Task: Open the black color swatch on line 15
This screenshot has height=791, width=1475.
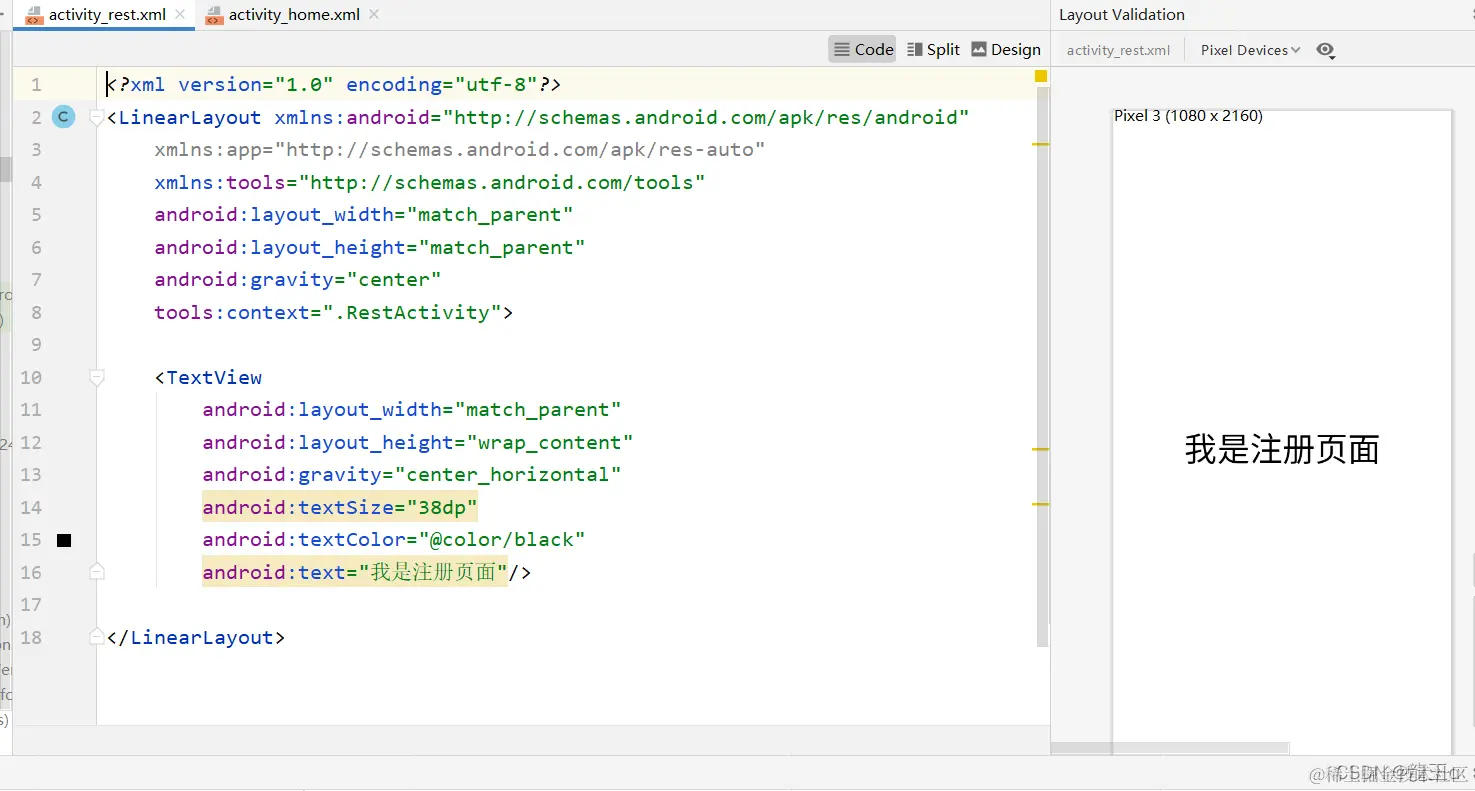Action: tap(64, 540)
